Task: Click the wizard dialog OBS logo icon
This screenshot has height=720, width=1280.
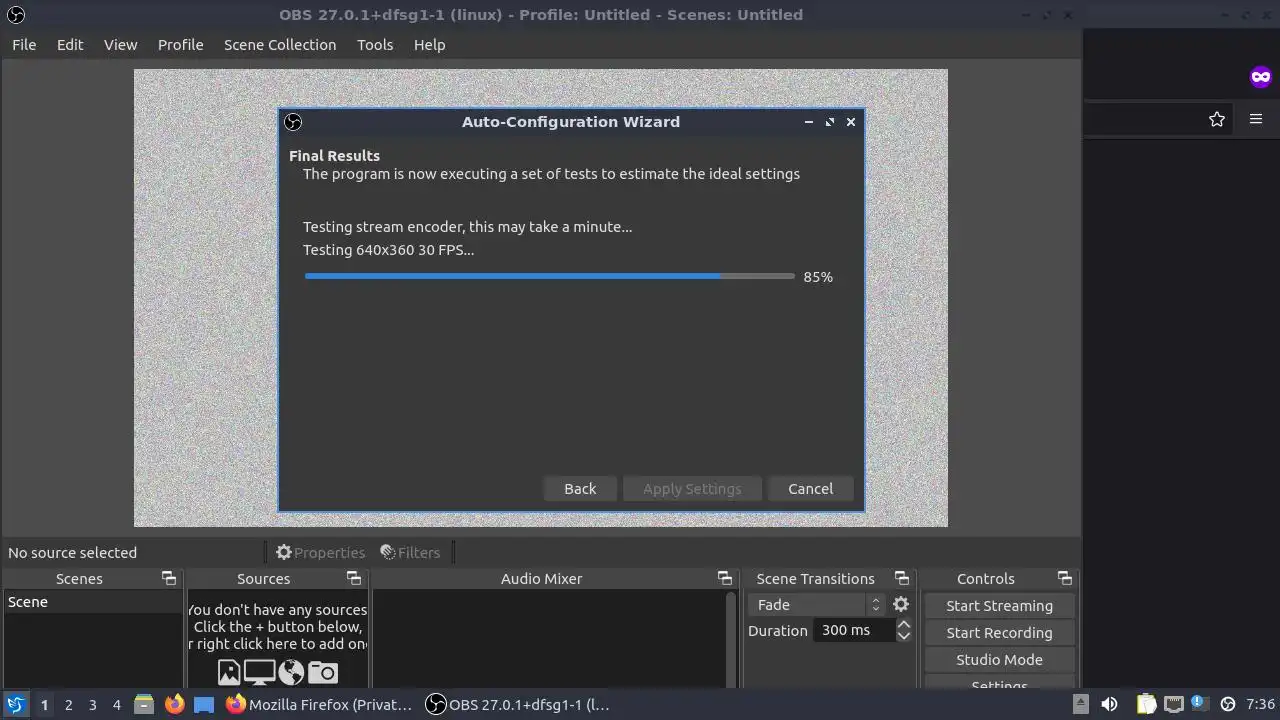Action: [x=293, y=122]
